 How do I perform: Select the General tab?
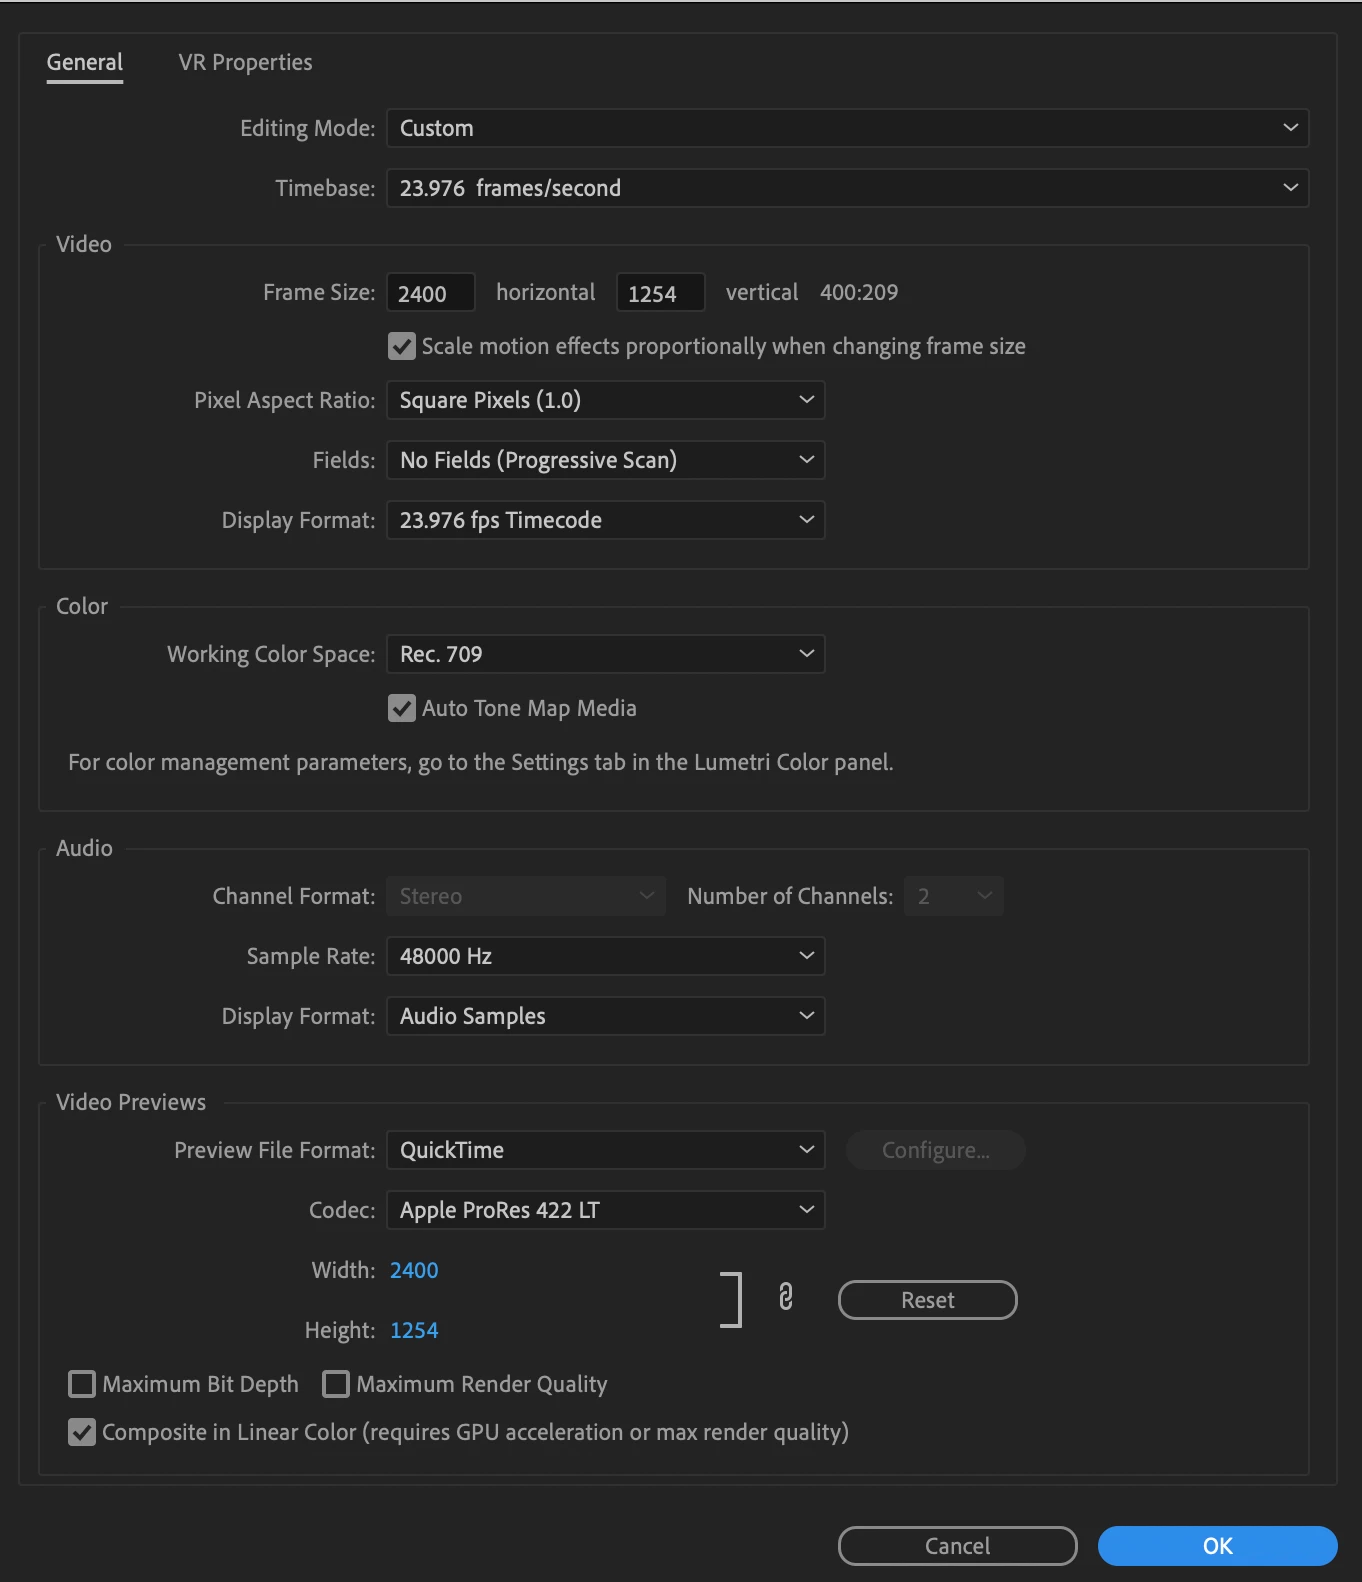pyautogui.click(x=85, y=62)
